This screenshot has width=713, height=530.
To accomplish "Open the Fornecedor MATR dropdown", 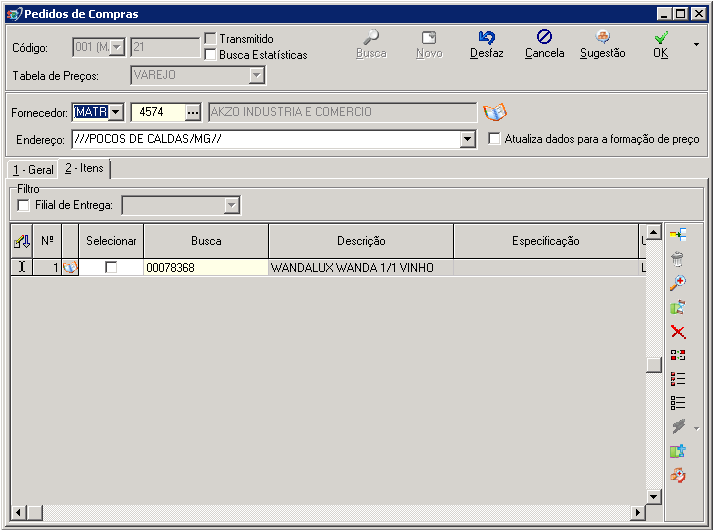I will click(x=116, y=112).
